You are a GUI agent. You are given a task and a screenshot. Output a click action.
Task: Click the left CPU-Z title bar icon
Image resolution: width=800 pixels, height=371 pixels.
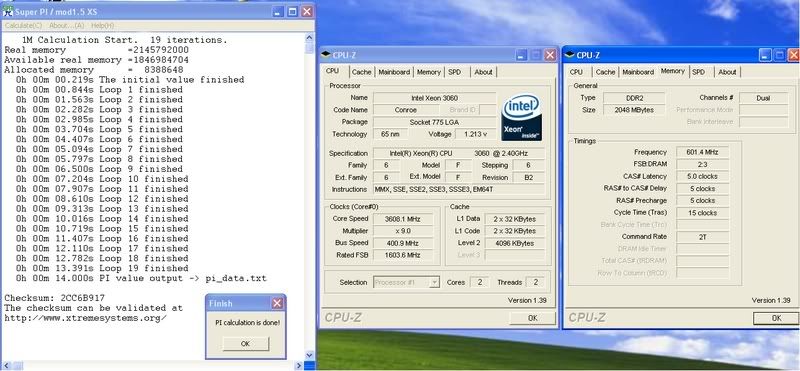[x=326, y=55]
